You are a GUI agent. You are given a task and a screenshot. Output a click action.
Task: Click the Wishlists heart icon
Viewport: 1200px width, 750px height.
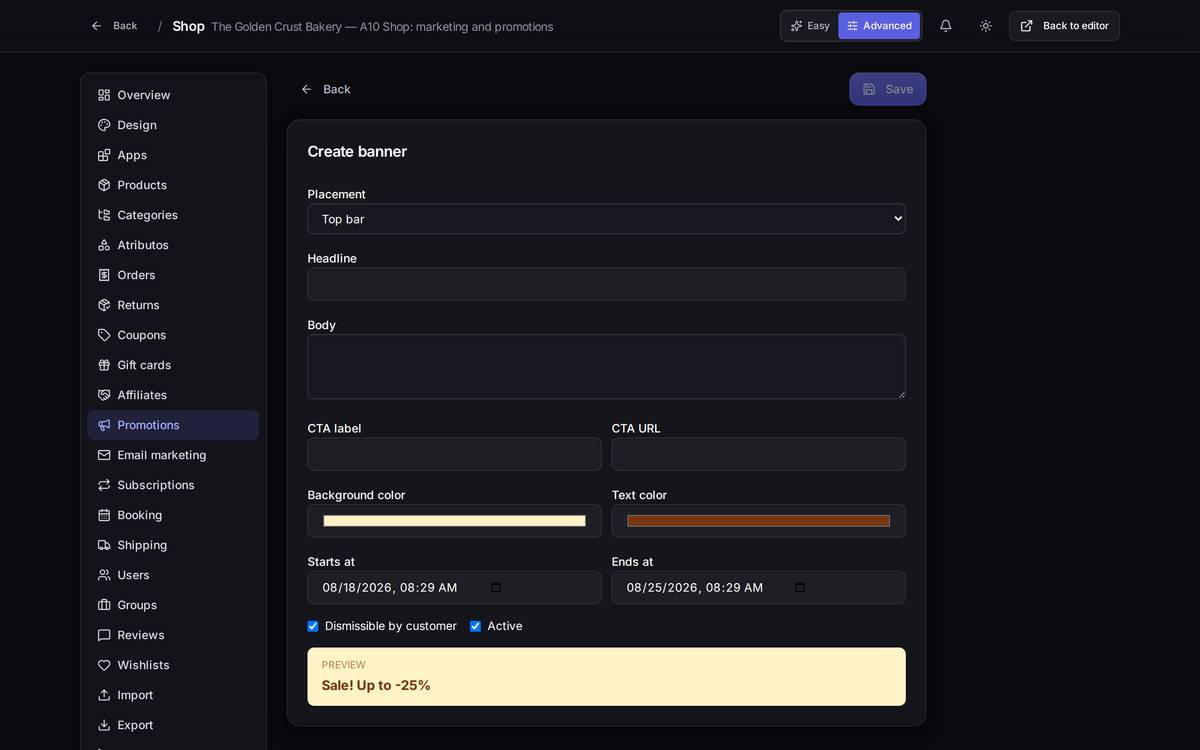pyautogui.click(x=104, y=665)
